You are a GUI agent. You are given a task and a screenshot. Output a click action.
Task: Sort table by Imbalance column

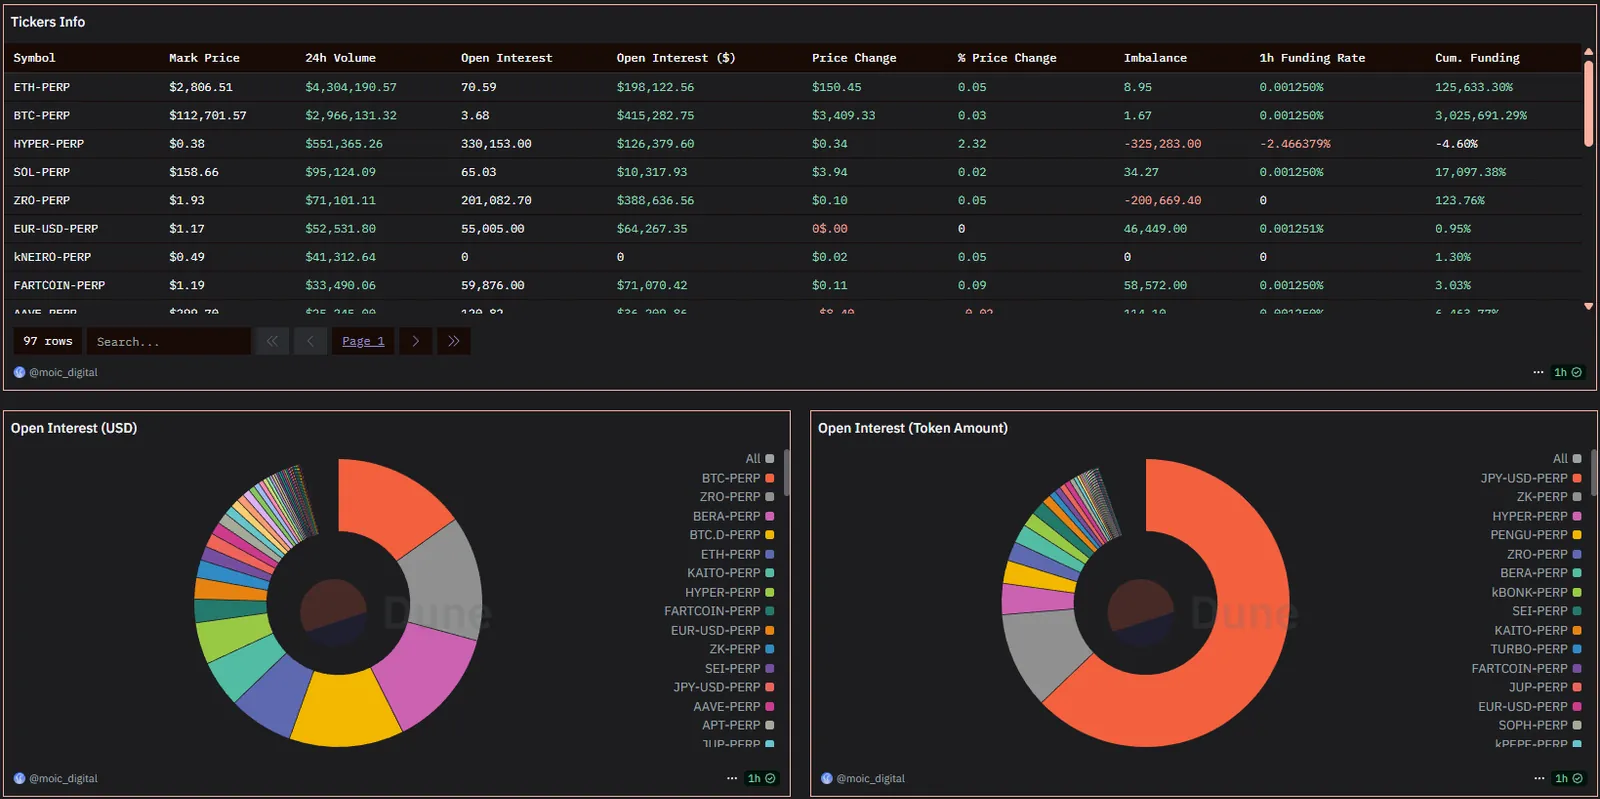coord(1155,58)
